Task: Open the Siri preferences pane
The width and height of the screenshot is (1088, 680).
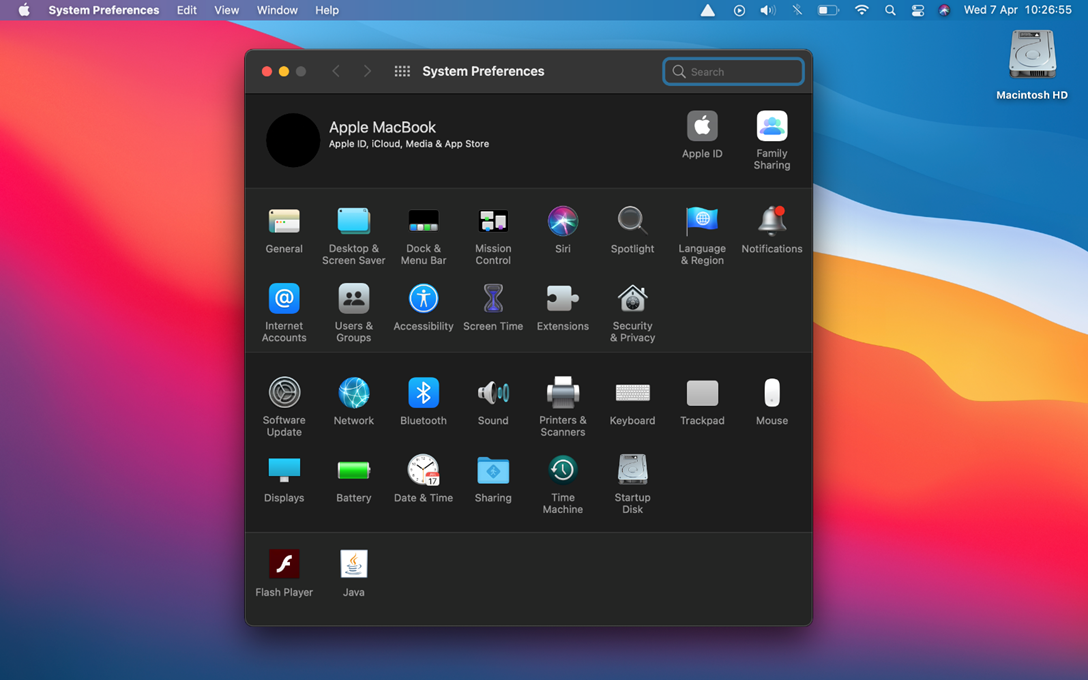Action: click(x=562, y=222)
